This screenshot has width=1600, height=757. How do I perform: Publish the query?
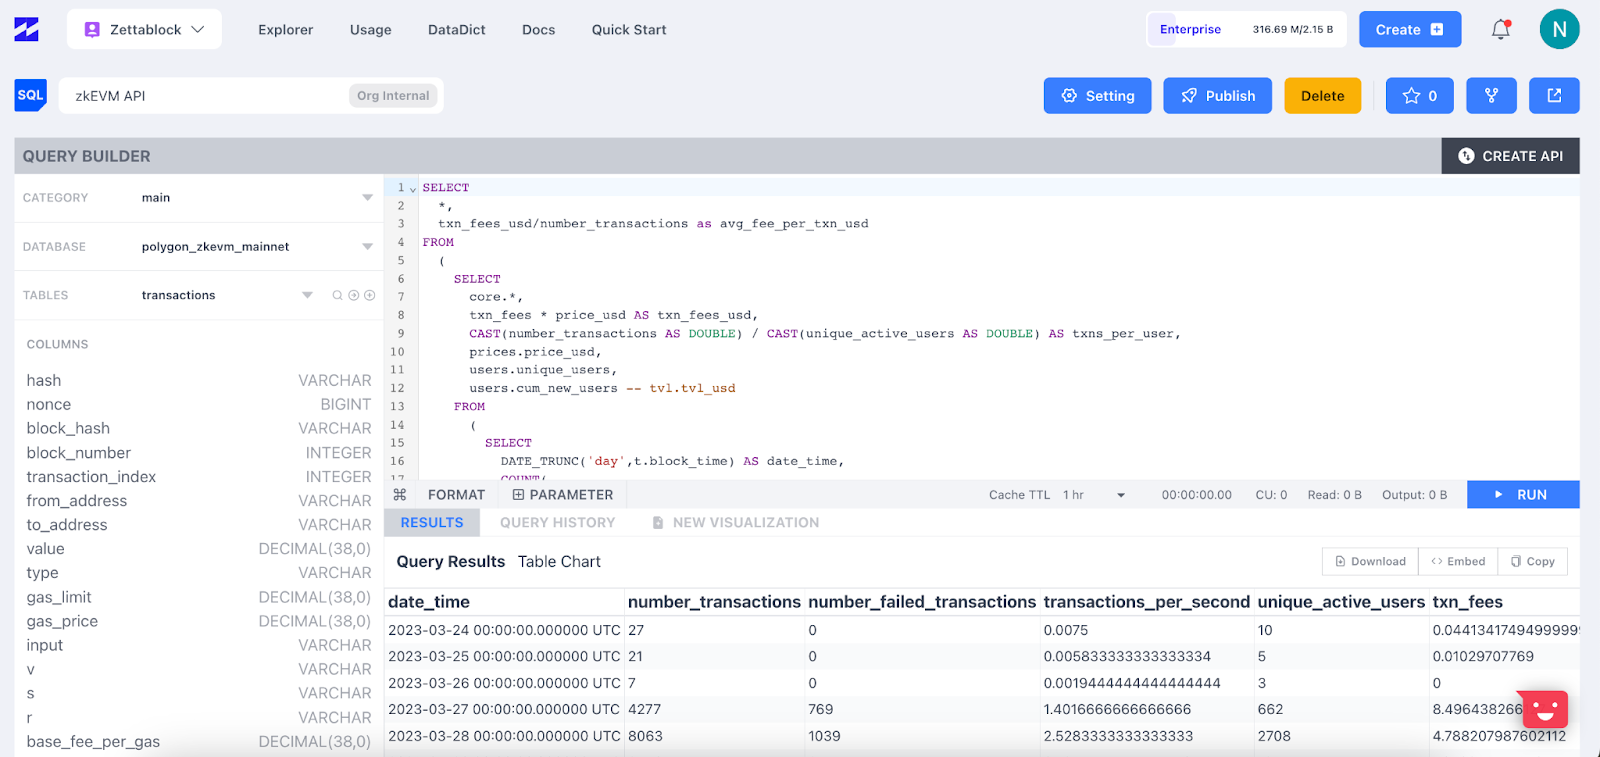point(1217,96)
